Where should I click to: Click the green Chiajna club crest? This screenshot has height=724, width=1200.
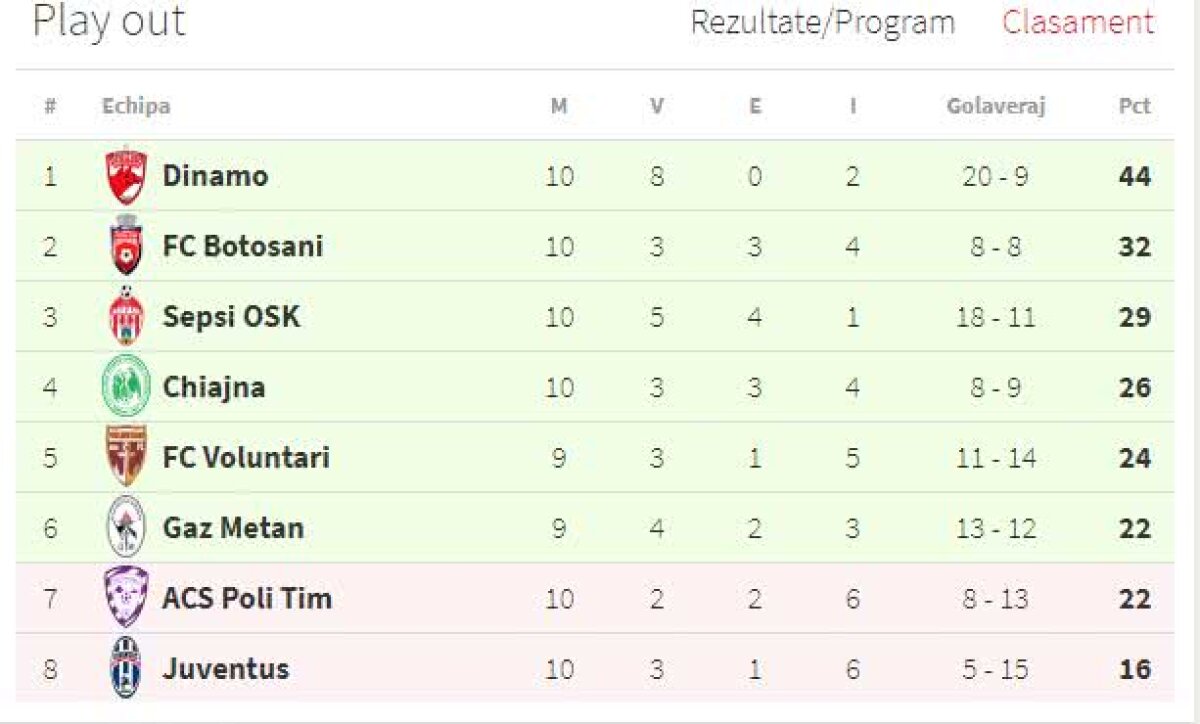(x=127, y=387)
